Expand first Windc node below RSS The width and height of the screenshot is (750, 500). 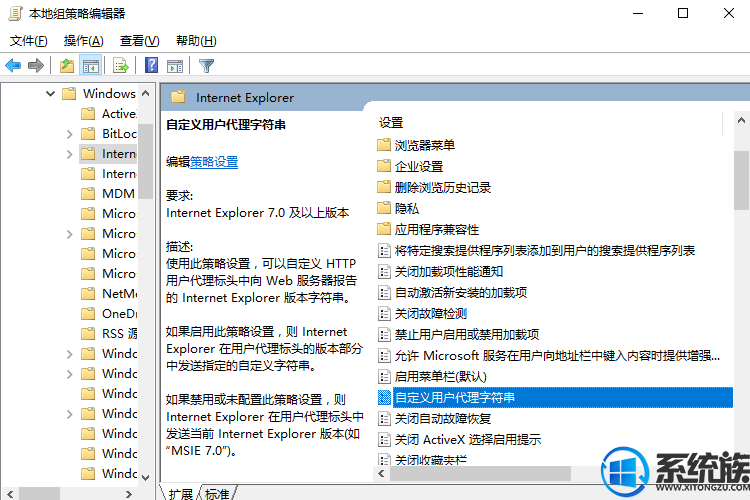[69, 354]
